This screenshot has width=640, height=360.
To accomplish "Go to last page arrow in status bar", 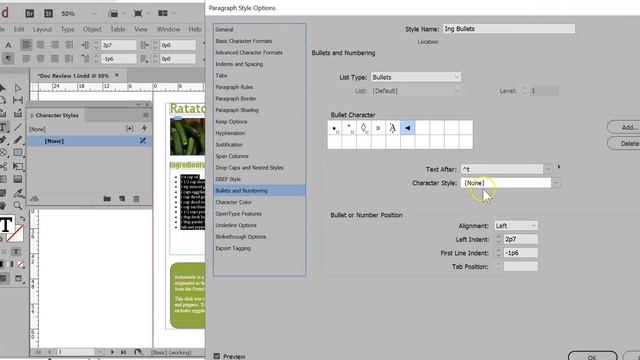I will [x=123, y=352].
